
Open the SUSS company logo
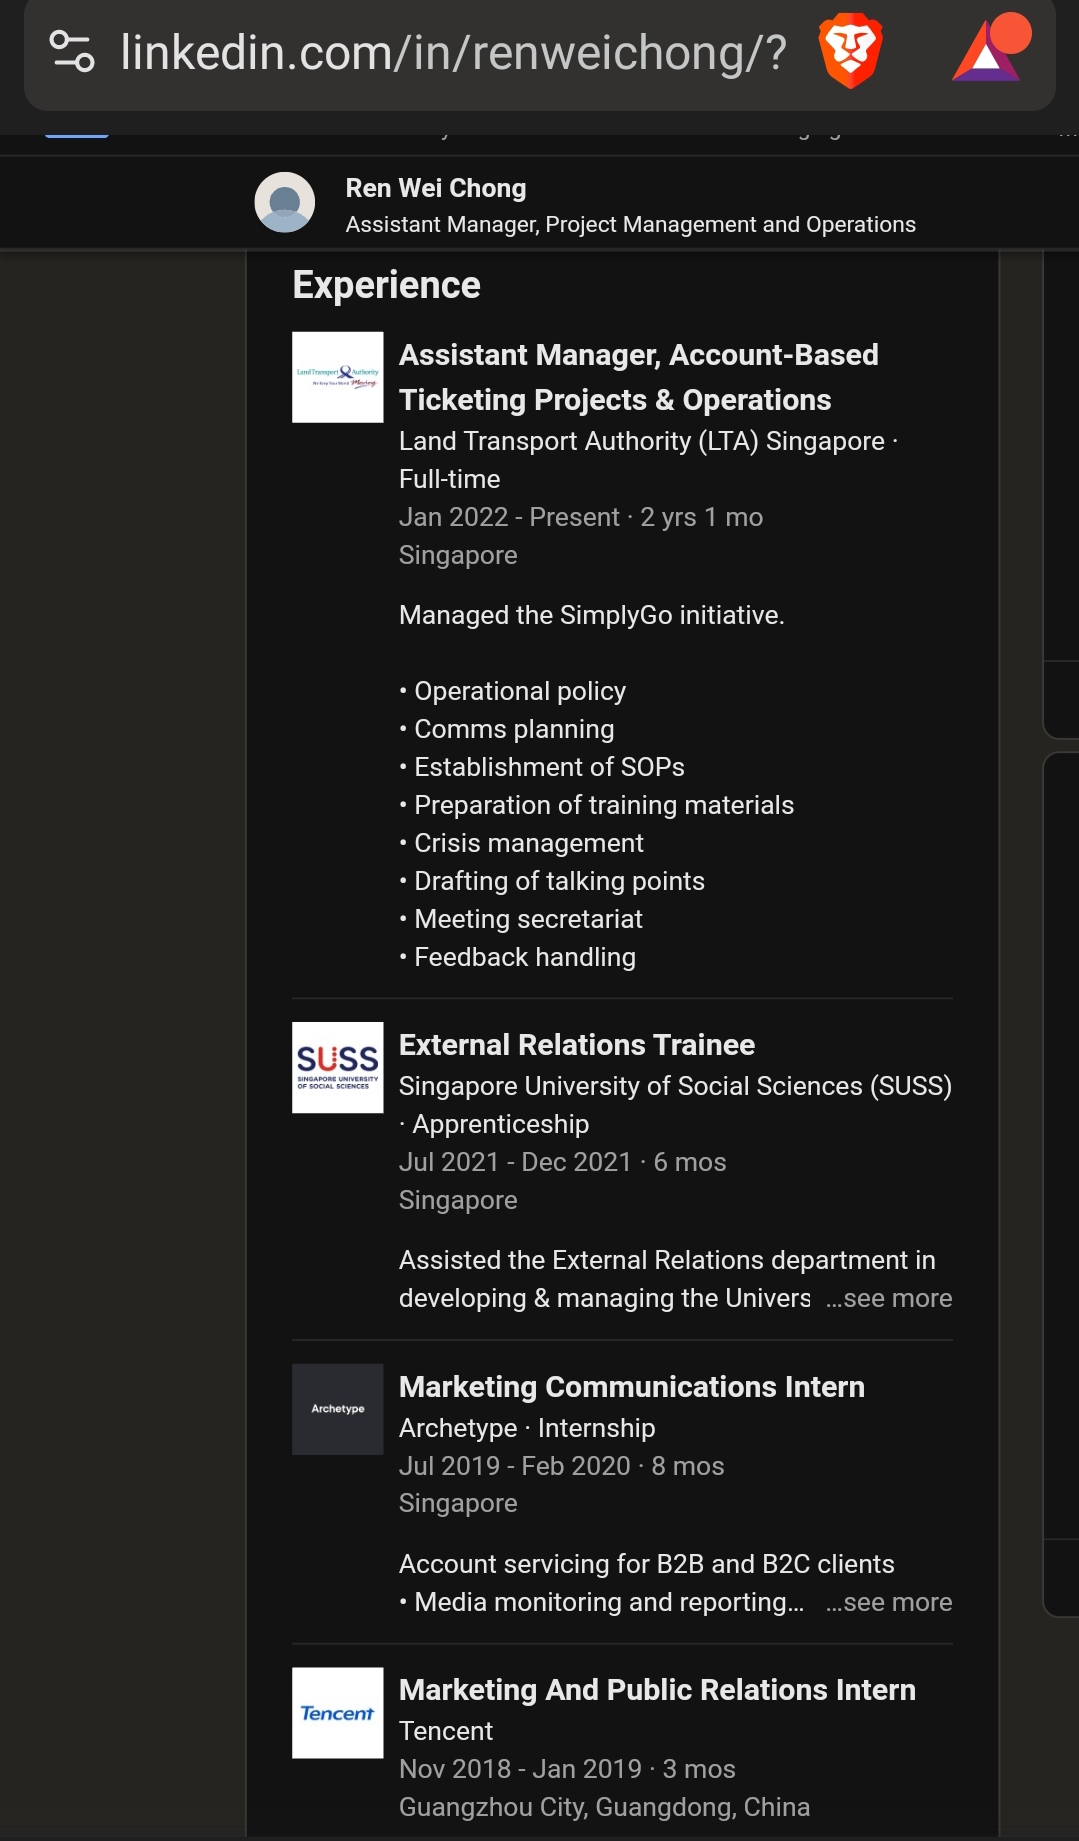[x=338, y=1067]
